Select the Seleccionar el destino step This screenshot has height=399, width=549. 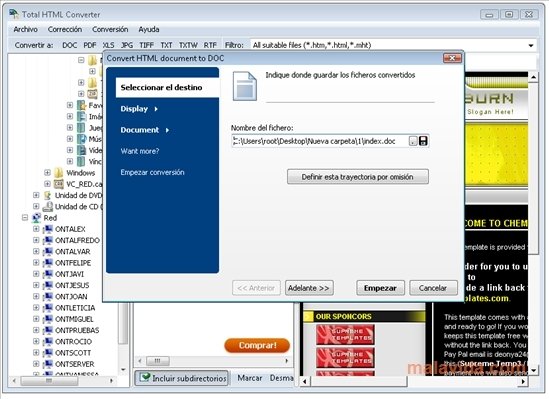(x=167, y=88)
